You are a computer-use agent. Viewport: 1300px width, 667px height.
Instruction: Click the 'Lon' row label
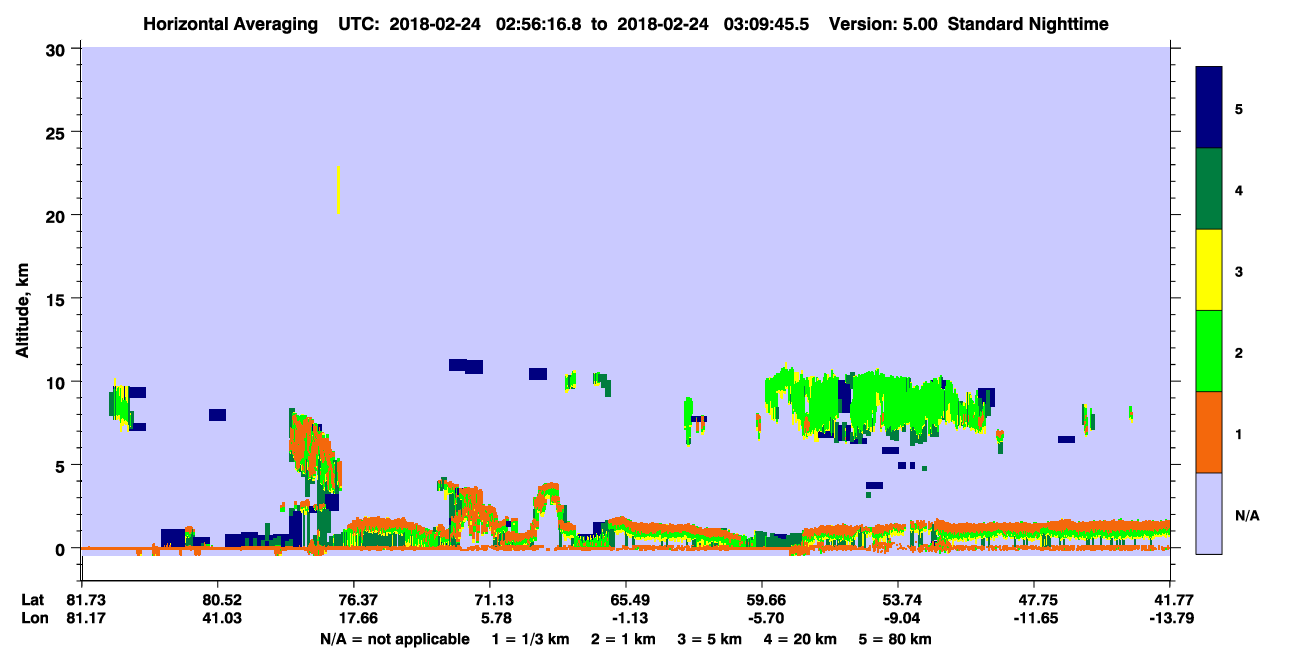(33, 619)
